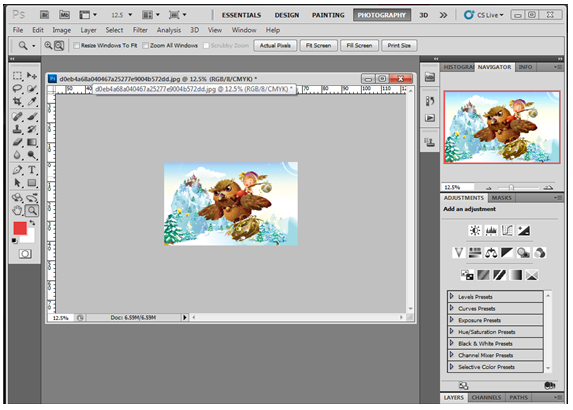Switch to Painting workspace
The width and height of the screenshot is (573, 410).
click(x=328, y=15)
